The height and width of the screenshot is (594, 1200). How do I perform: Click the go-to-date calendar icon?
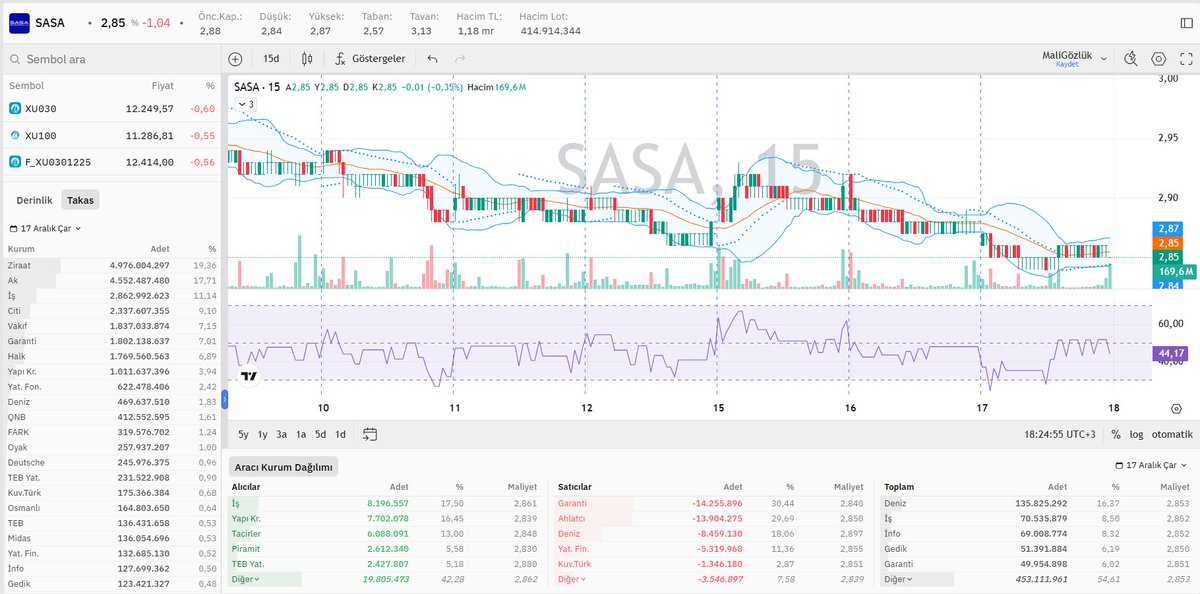[369, 434]
